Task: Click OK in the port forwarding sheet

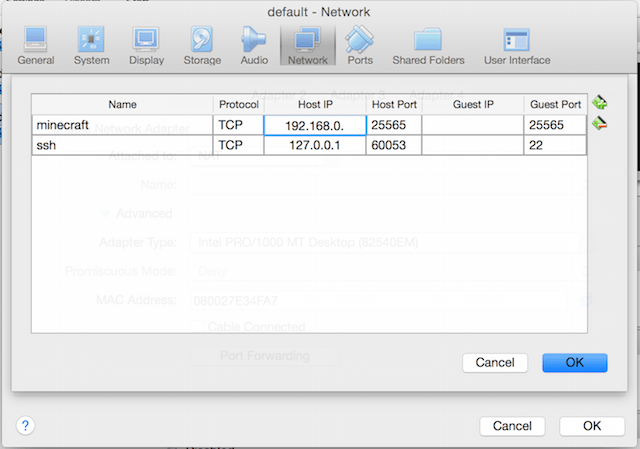Action: coord(575,362)
